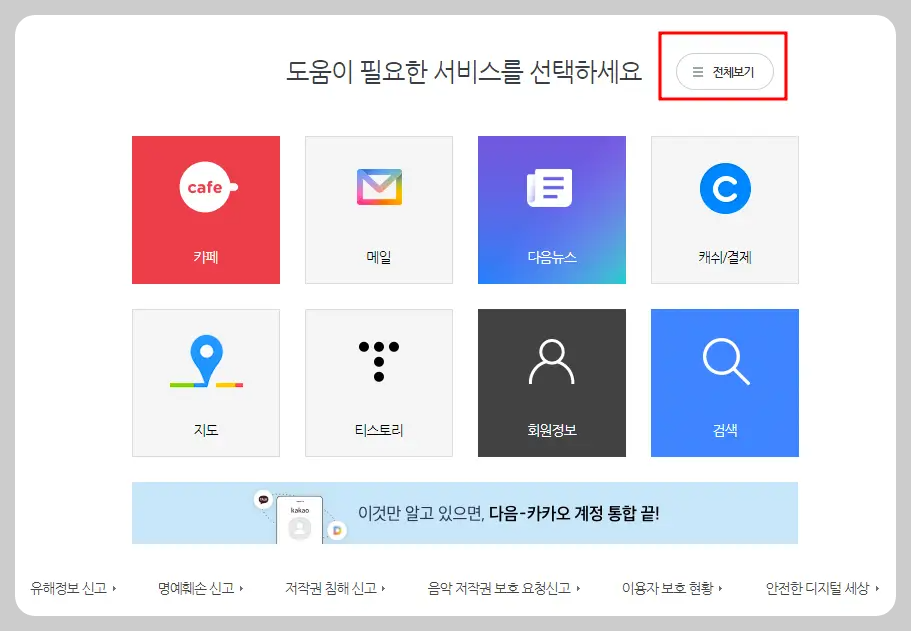This screenshot has width=911, height=631.
Task: Select the 메일 mail service tile
Action: pos(379,210)
